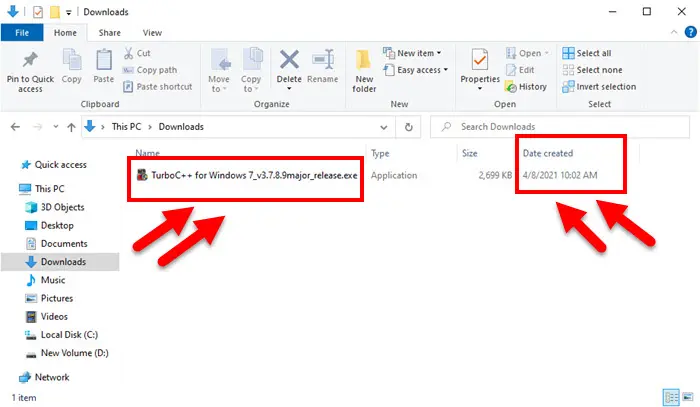The image size is (700, 407).
Task: Open recent locations dropdown arrow
Action: (55, 127)
